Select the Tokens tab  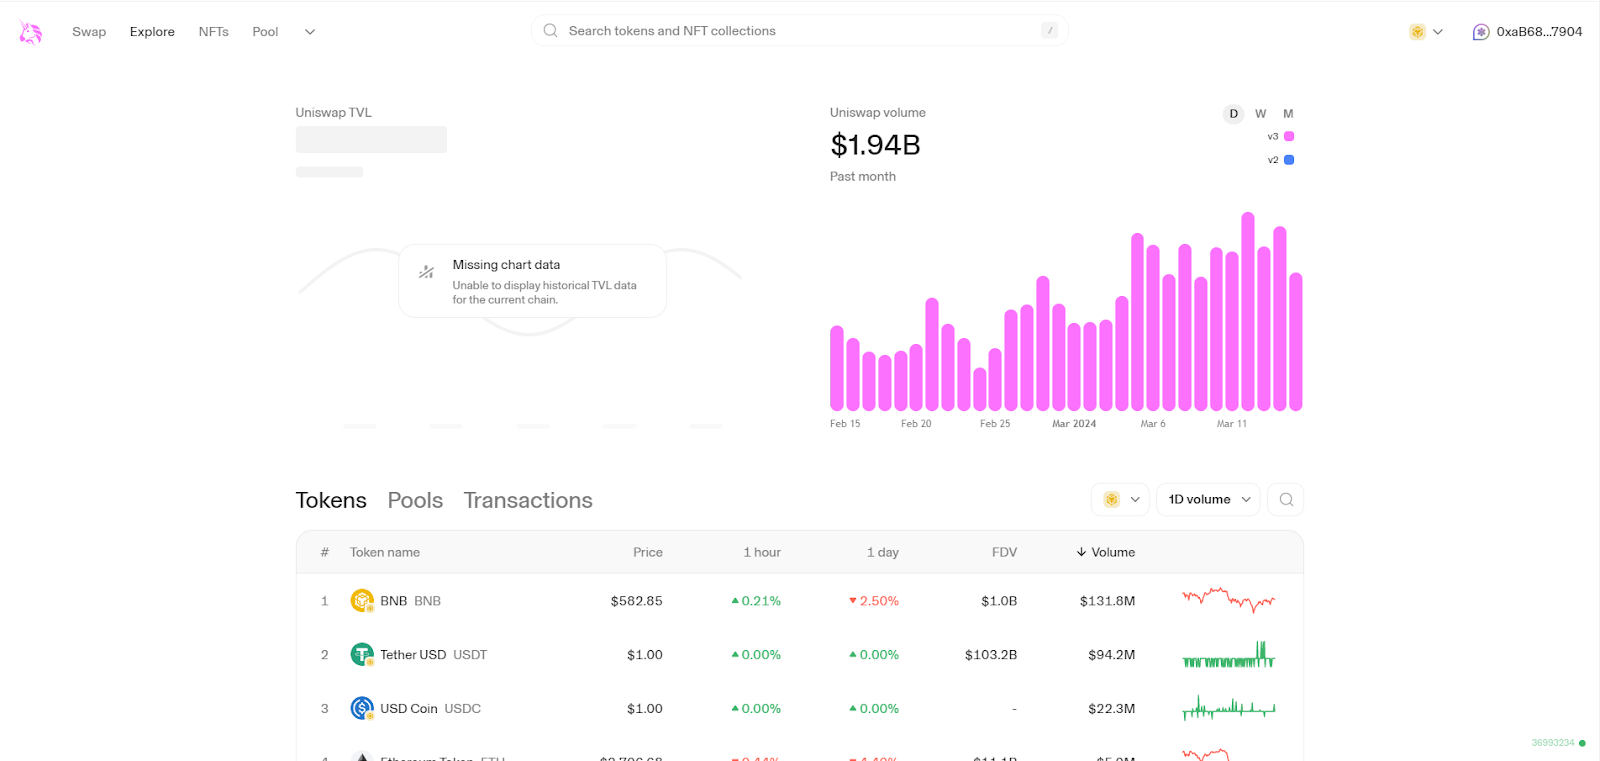point(331,500)
